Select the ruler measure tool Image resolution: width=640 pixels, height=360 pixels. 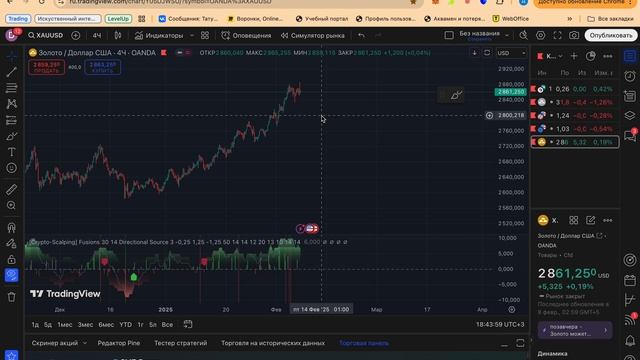coord(11,189)
